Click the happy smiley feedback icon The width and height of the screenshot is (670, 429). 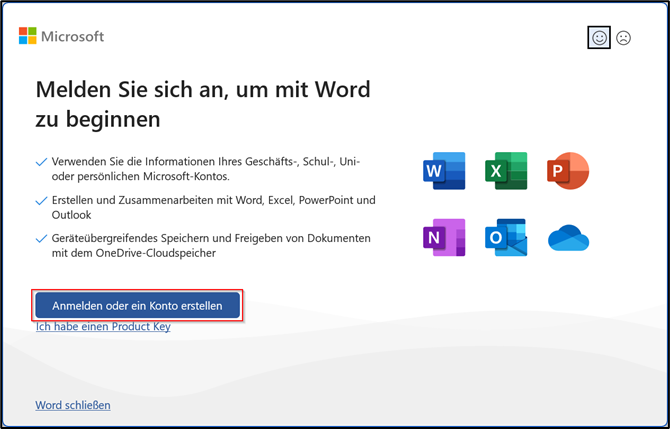tap(599, 38)
